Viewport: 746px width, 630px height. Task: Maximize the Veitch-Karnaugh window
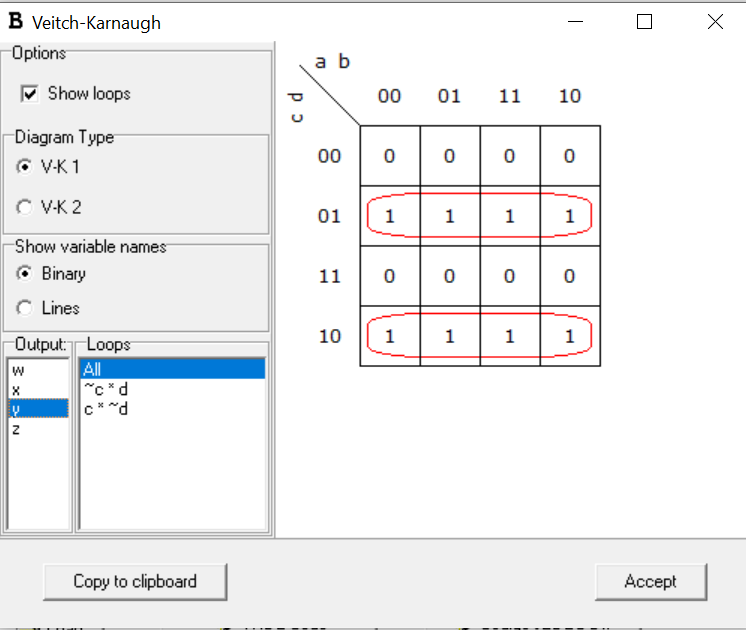[x=645, y=22]
